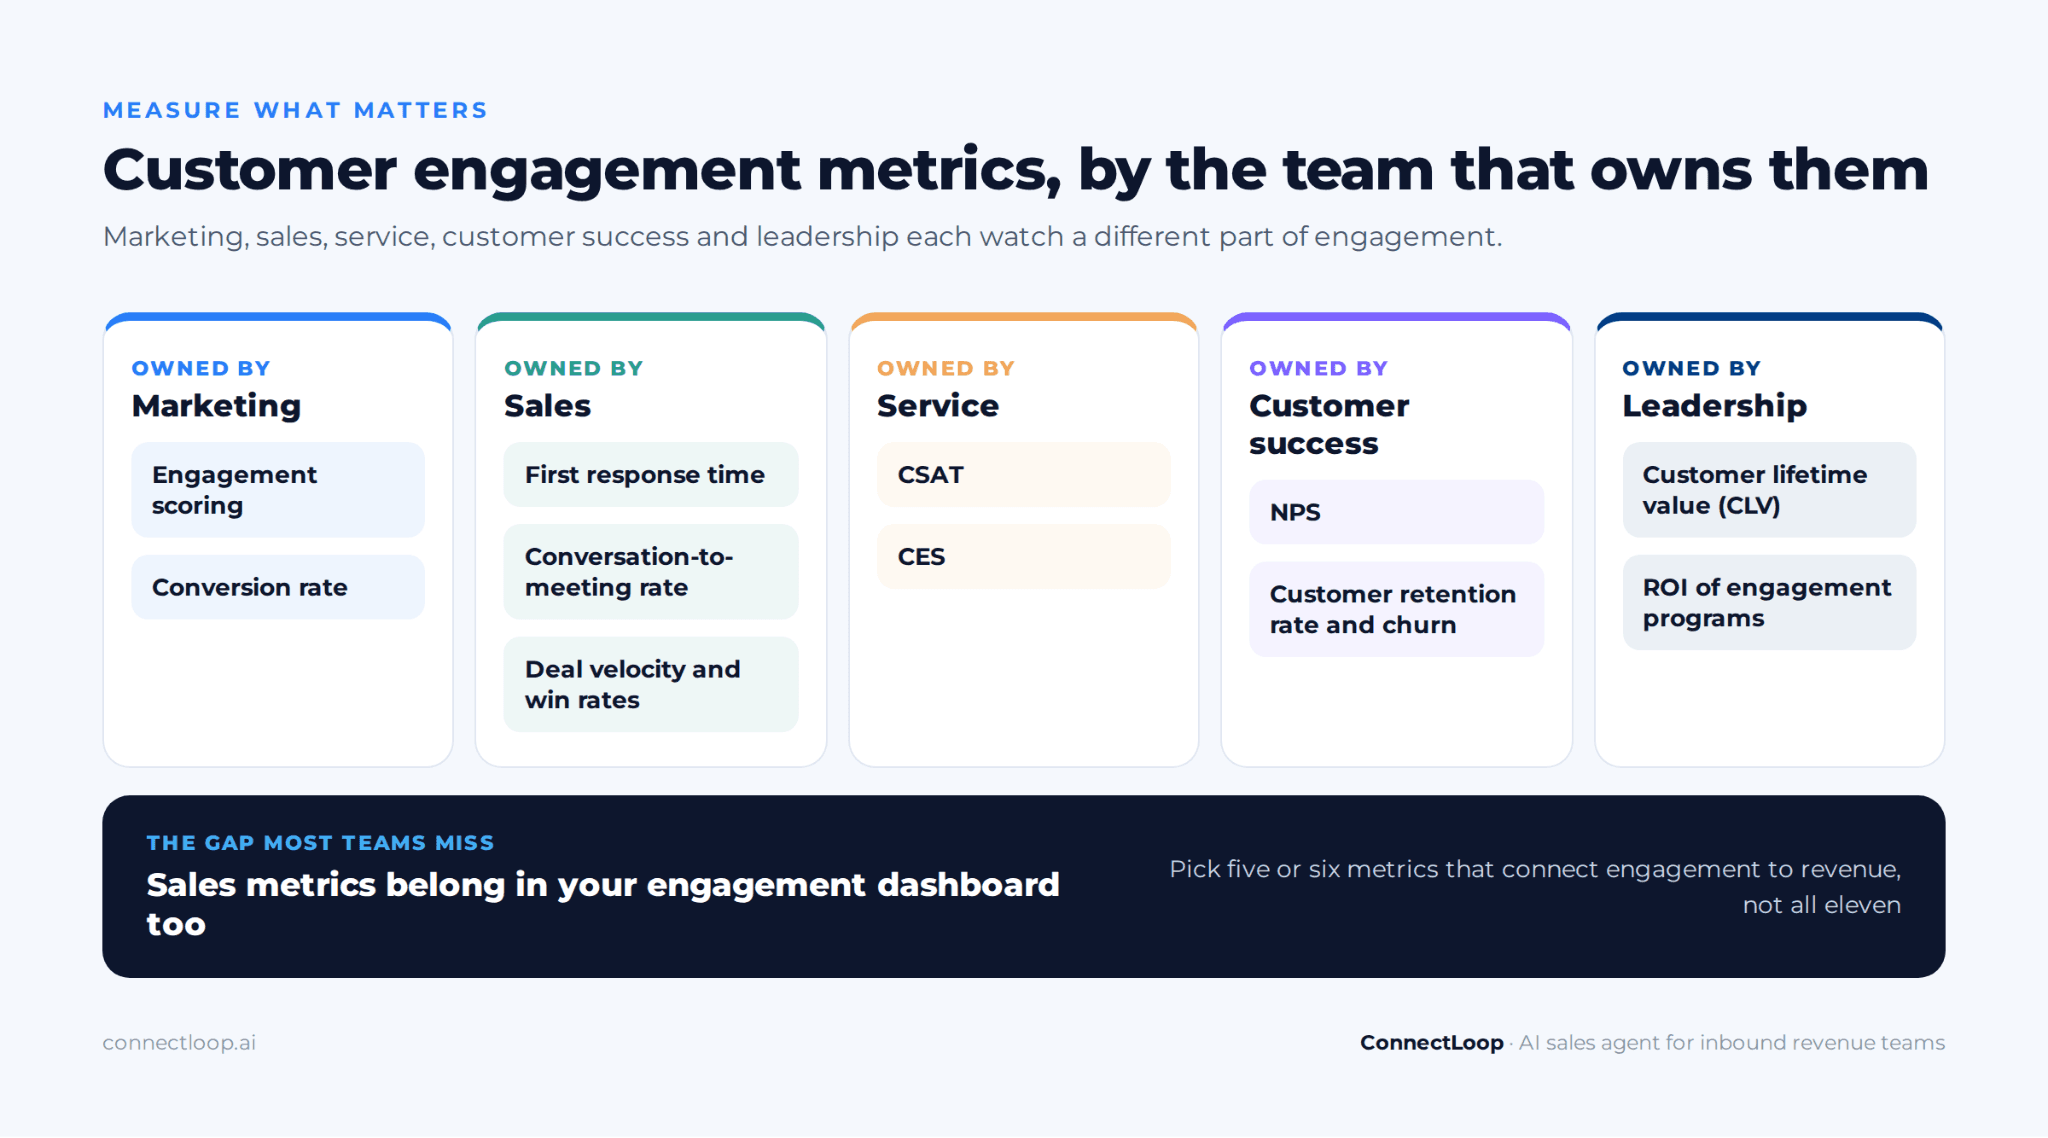The image size is (2048, 1138).
Task: Select the 'NPS' metric chip
Action: tap(1396, 512)
